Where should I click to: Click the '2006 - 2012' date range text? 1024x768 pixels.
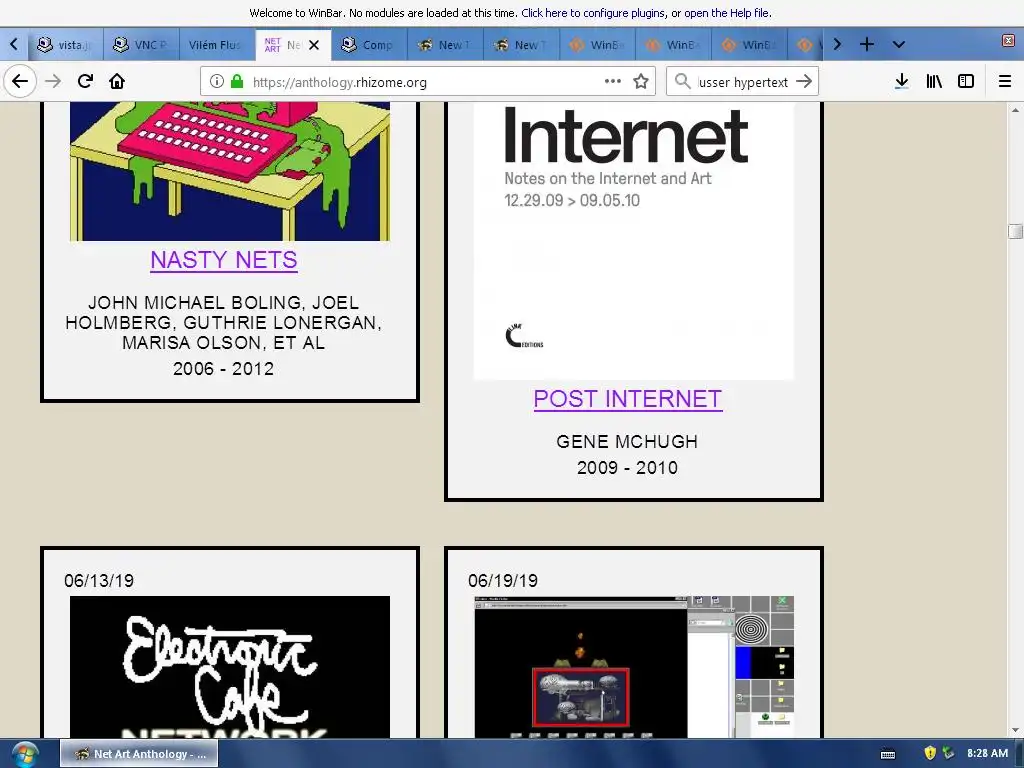(223, 368)
